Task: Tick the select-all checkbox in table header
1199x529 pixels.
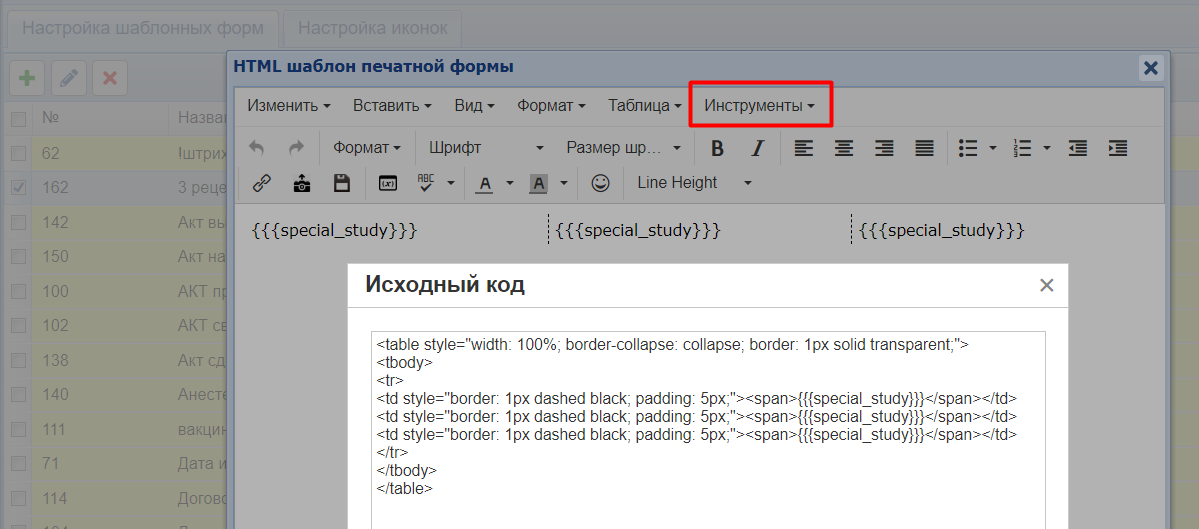Action: [18, 119]
